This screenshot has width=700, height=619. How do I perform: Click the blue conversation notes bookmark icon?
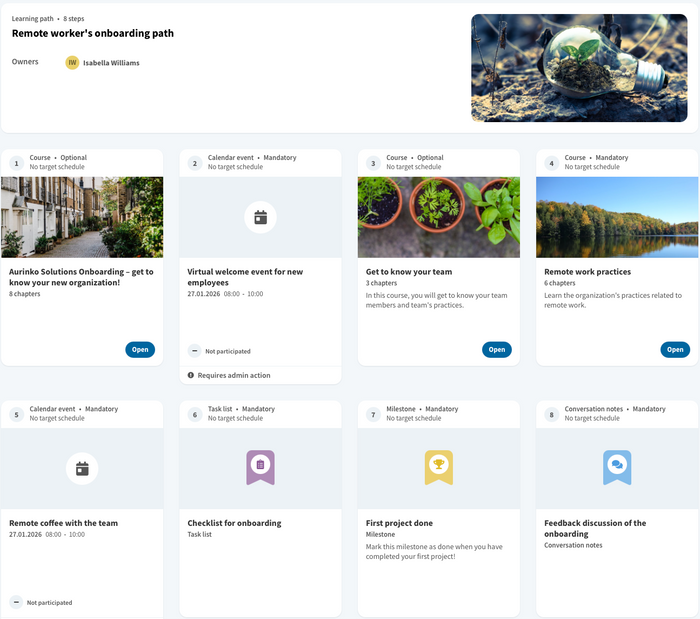click(617, 466)
